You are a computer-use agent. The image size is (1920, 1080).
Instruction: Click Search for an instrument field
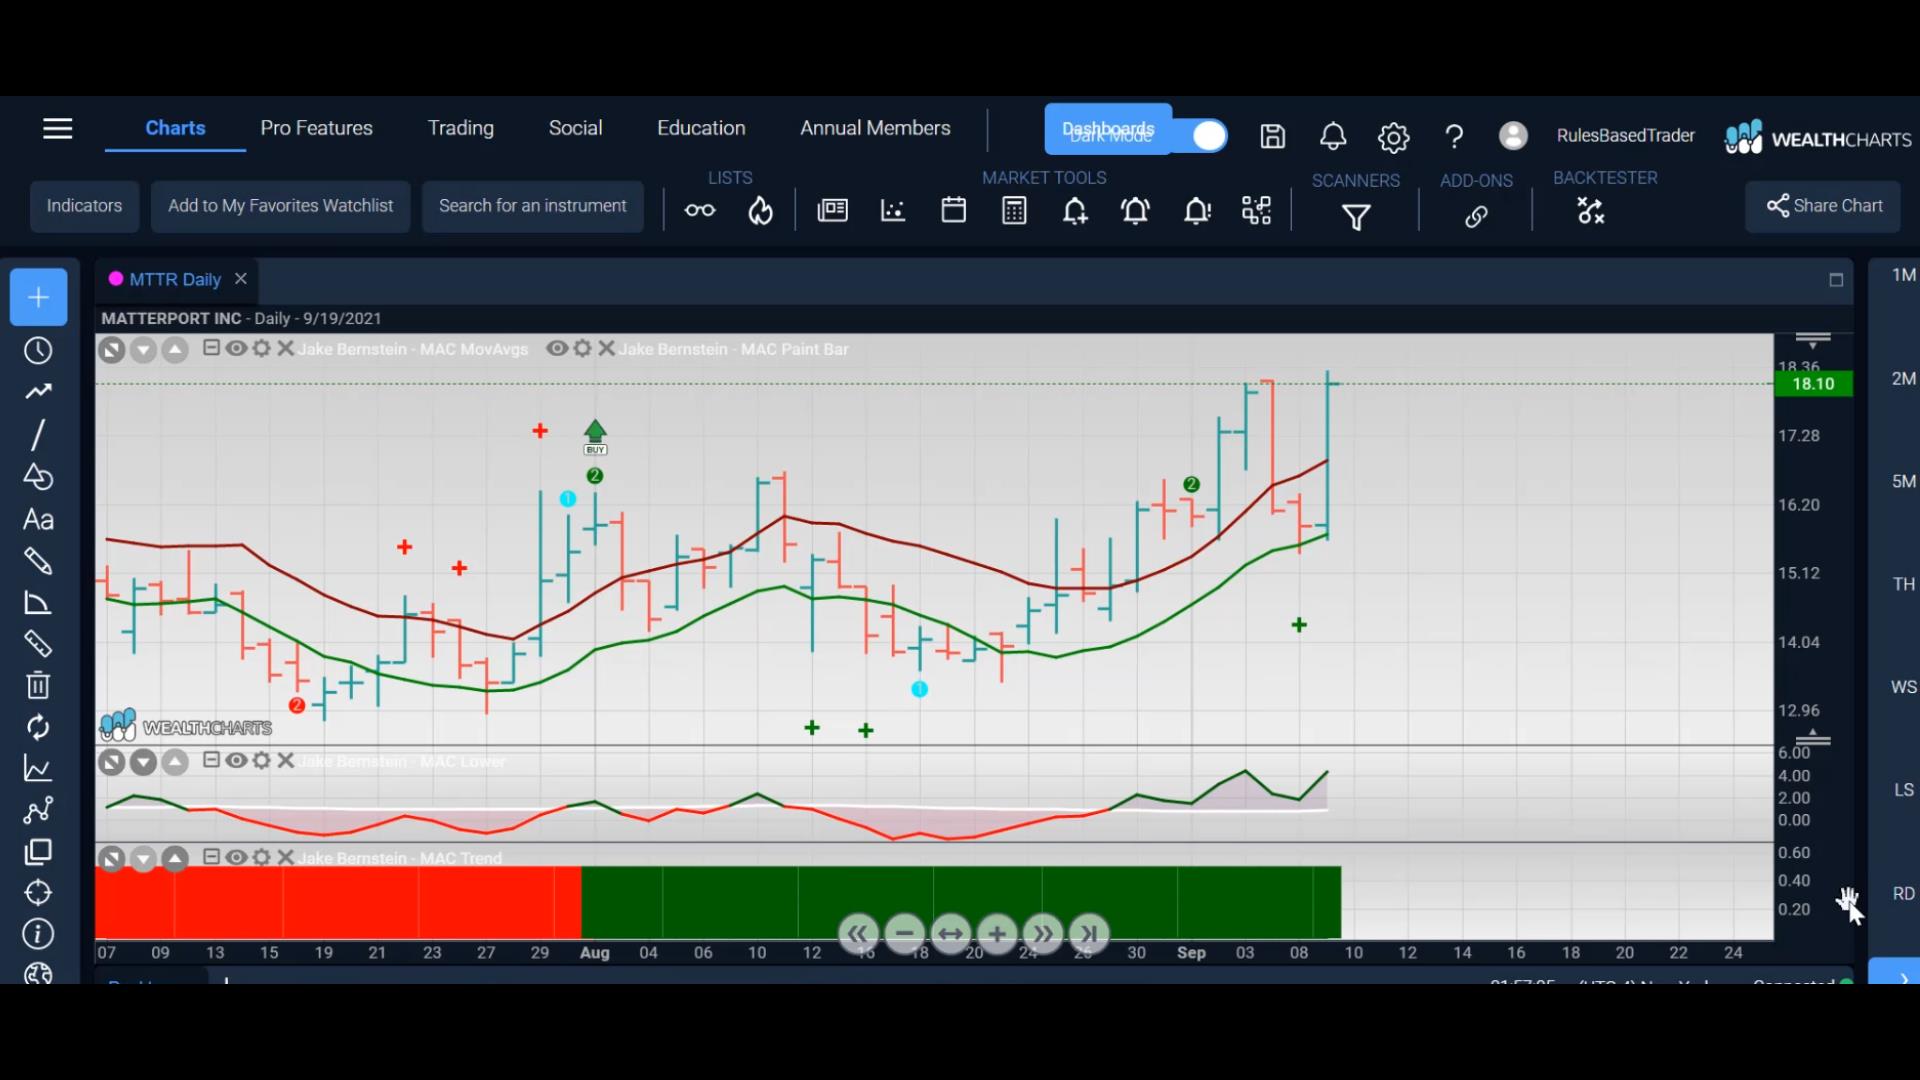click(532, 206)
